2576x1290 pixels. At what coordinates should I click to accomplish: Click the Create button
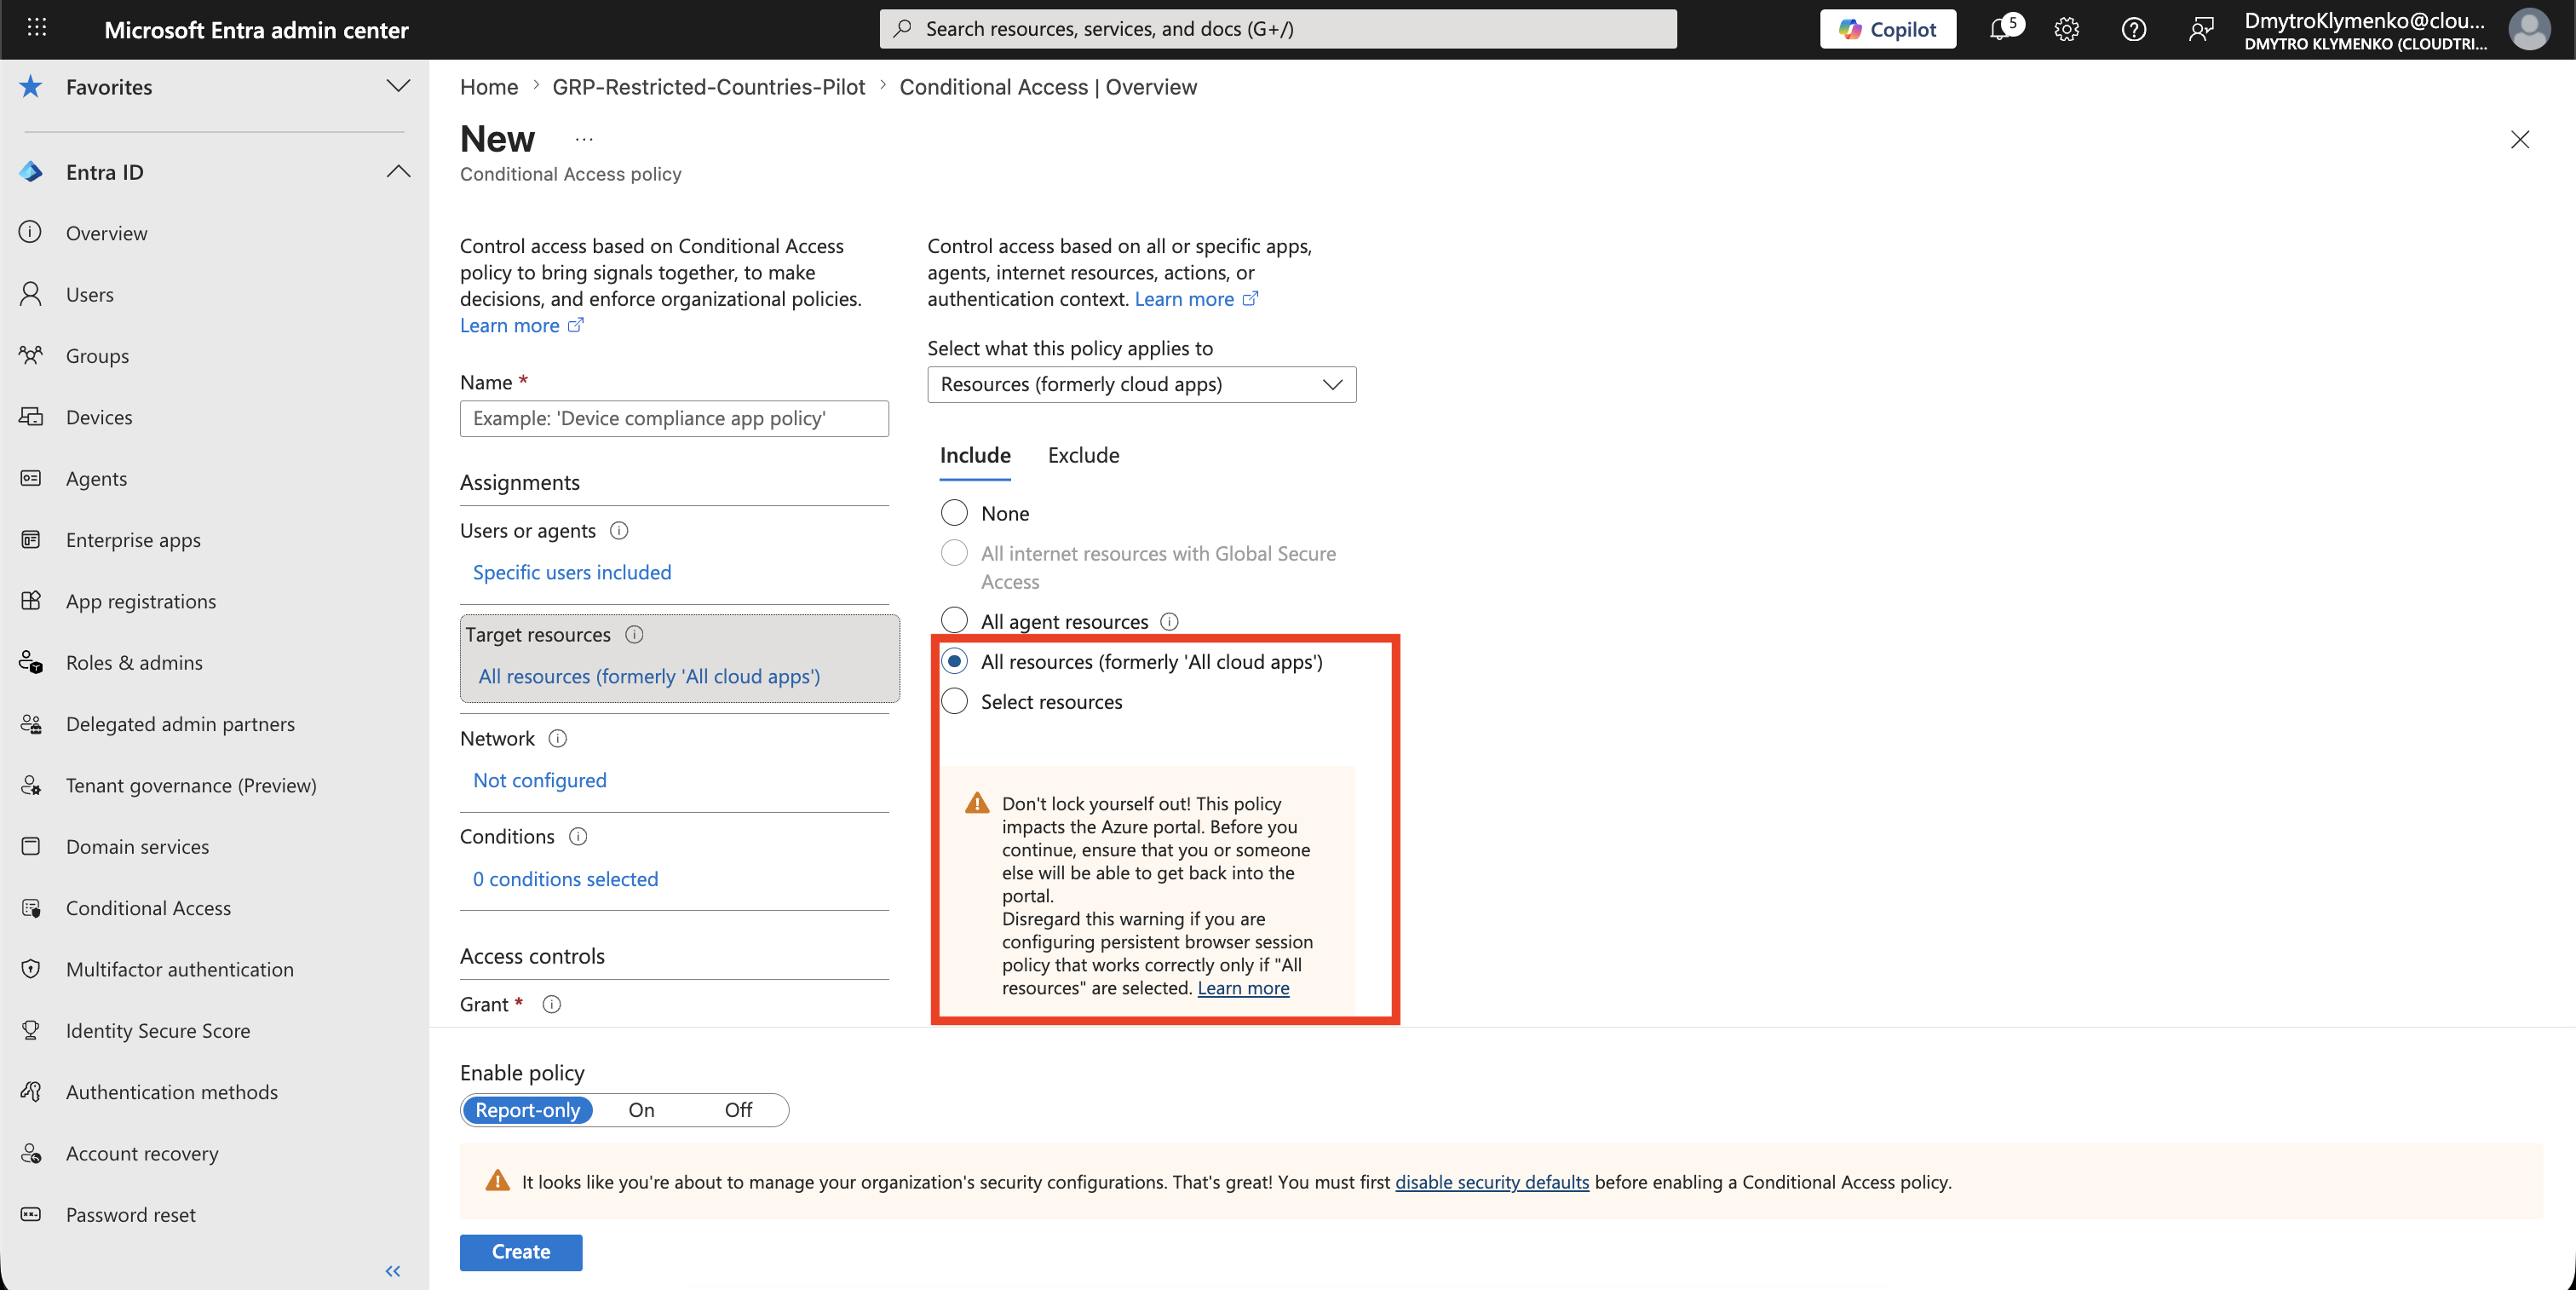pyautogui.click(x=521, y=1252)
